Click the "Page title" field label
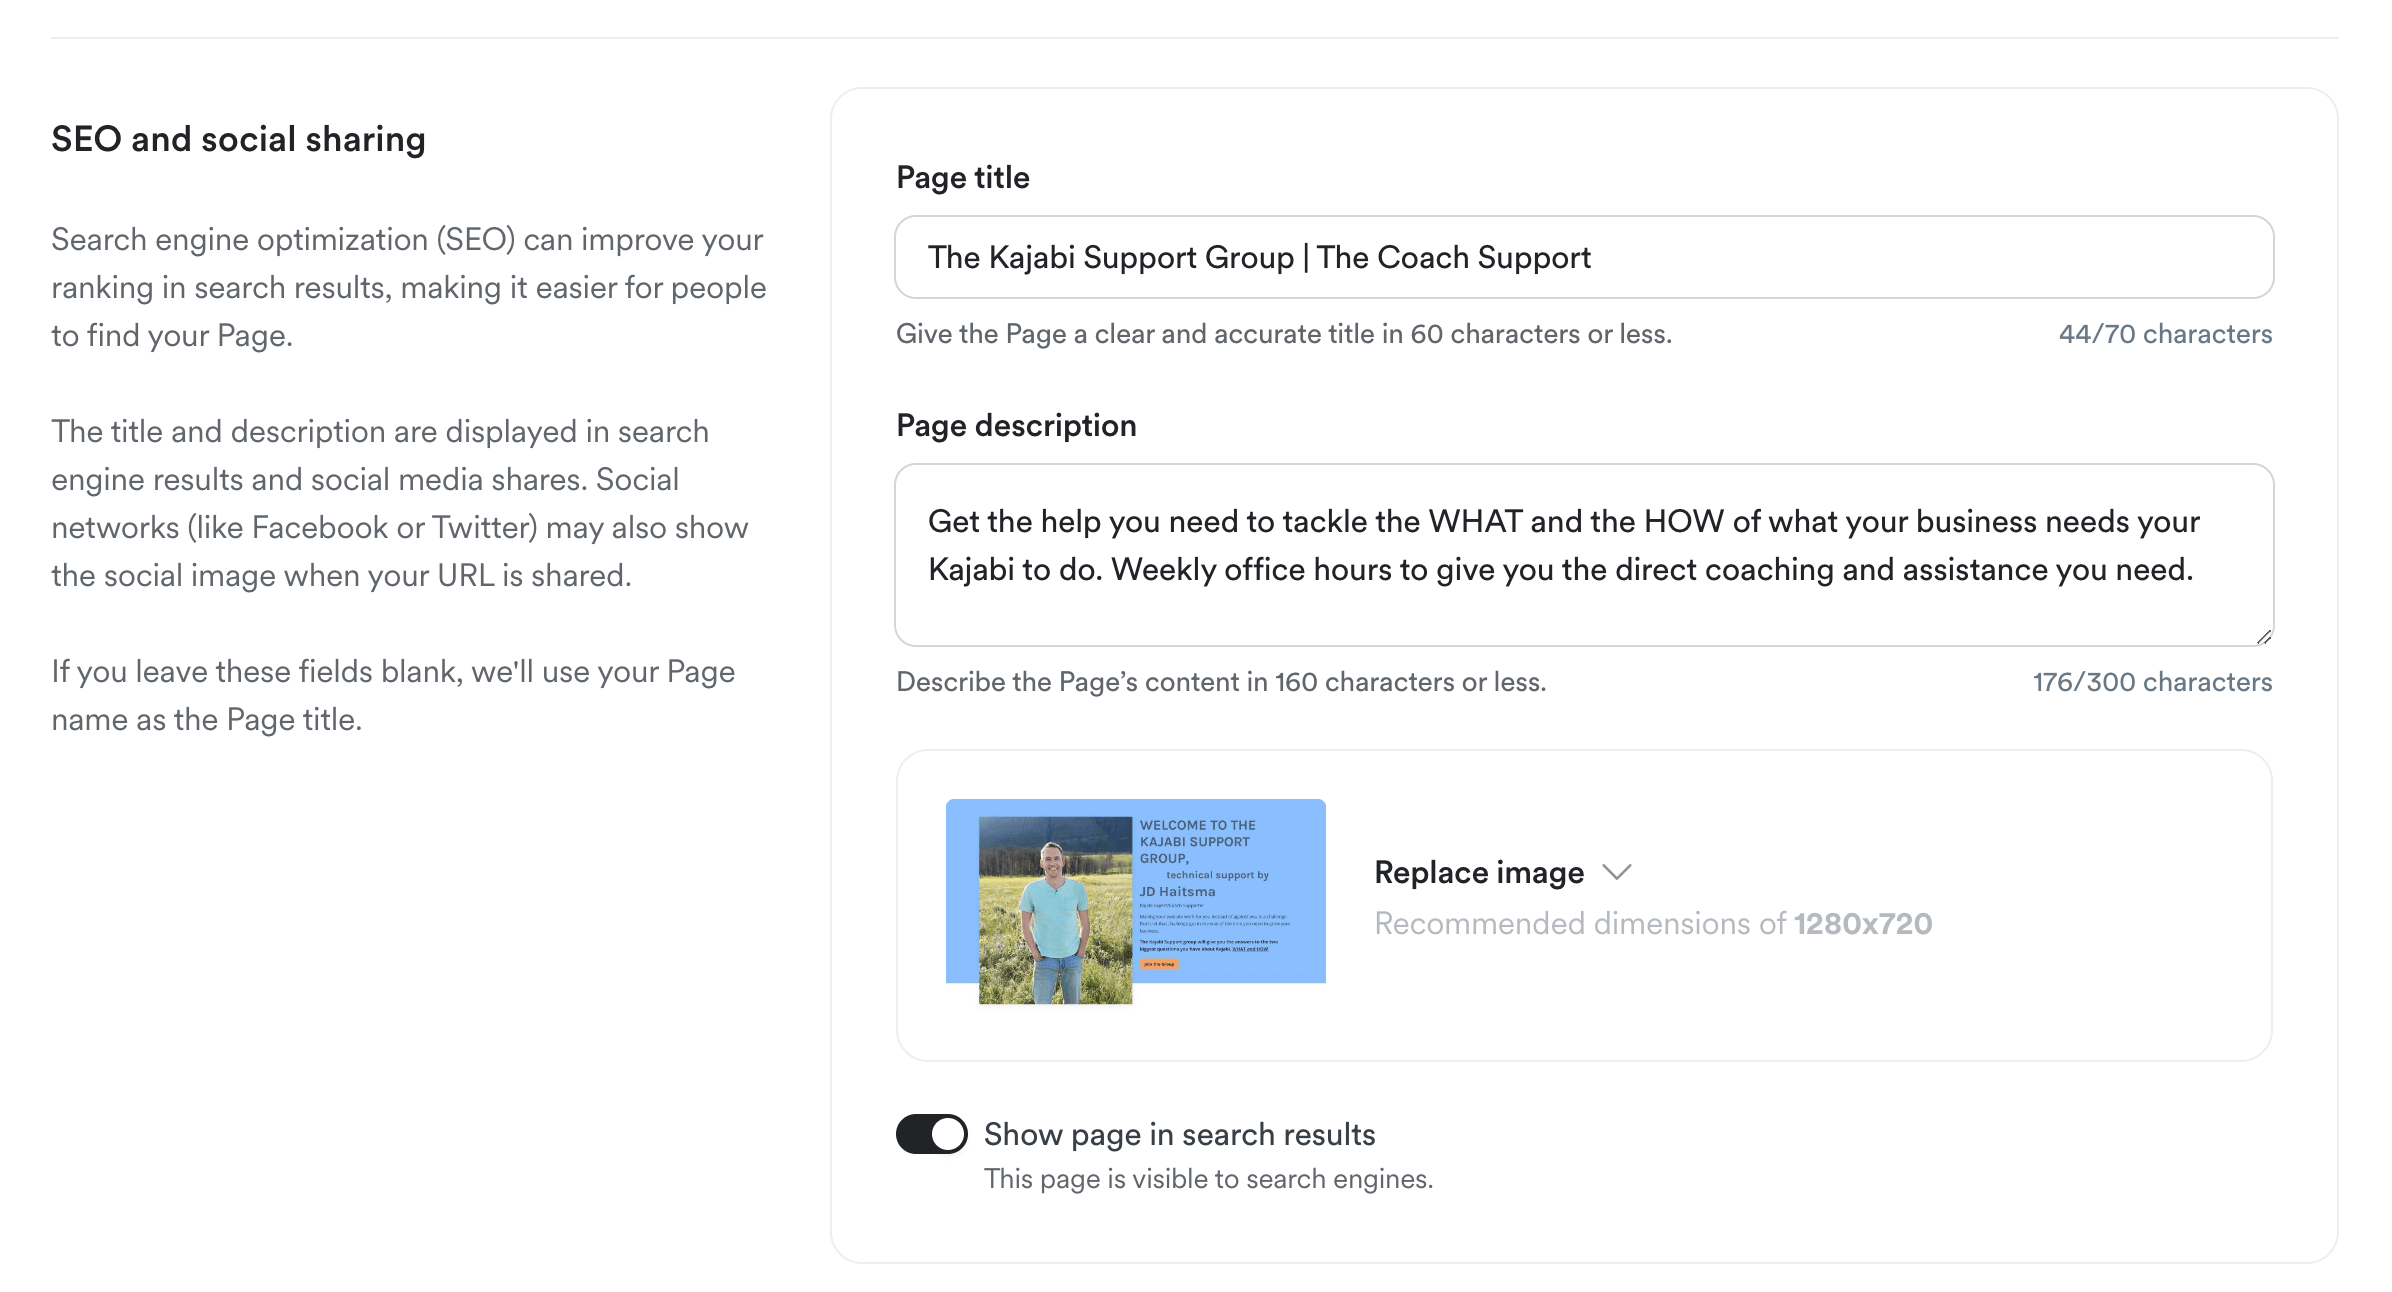 click(x=962, y=177)
